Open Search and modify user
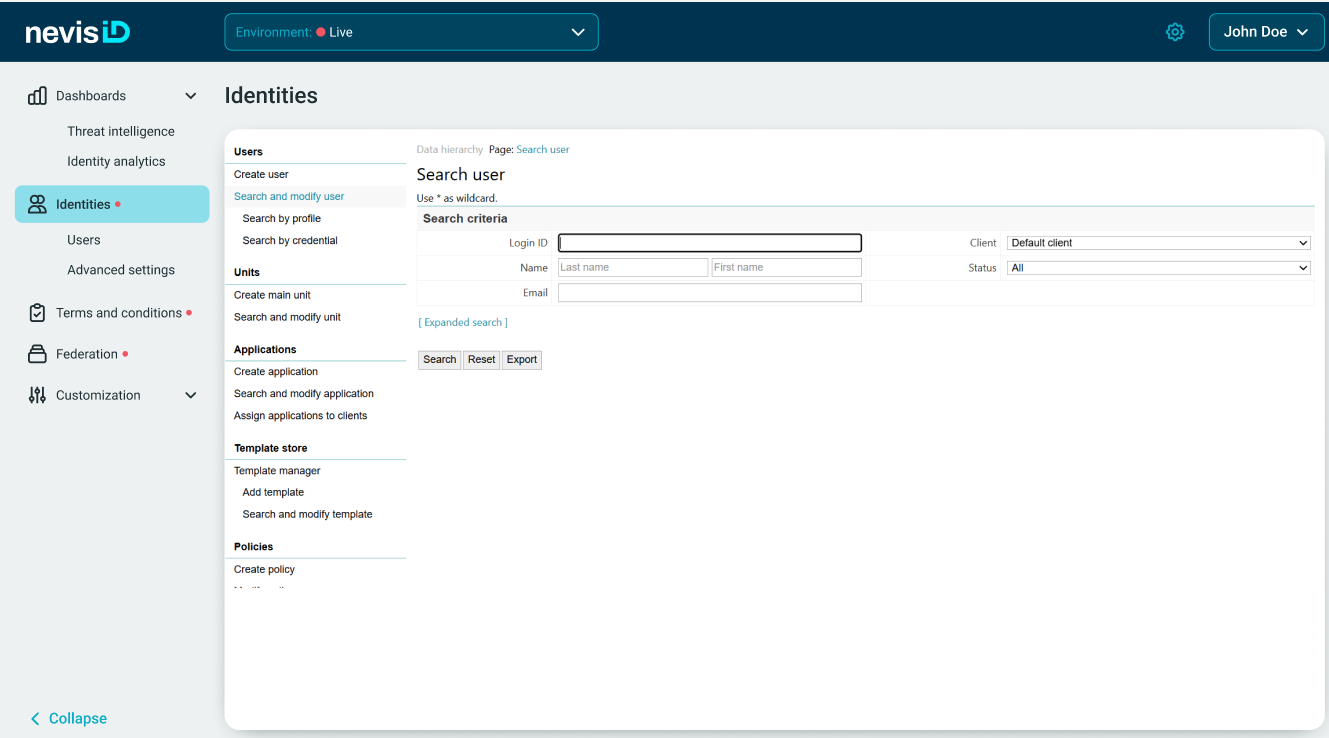This screenshot has height=738, width=1329. tap(289, 196)
